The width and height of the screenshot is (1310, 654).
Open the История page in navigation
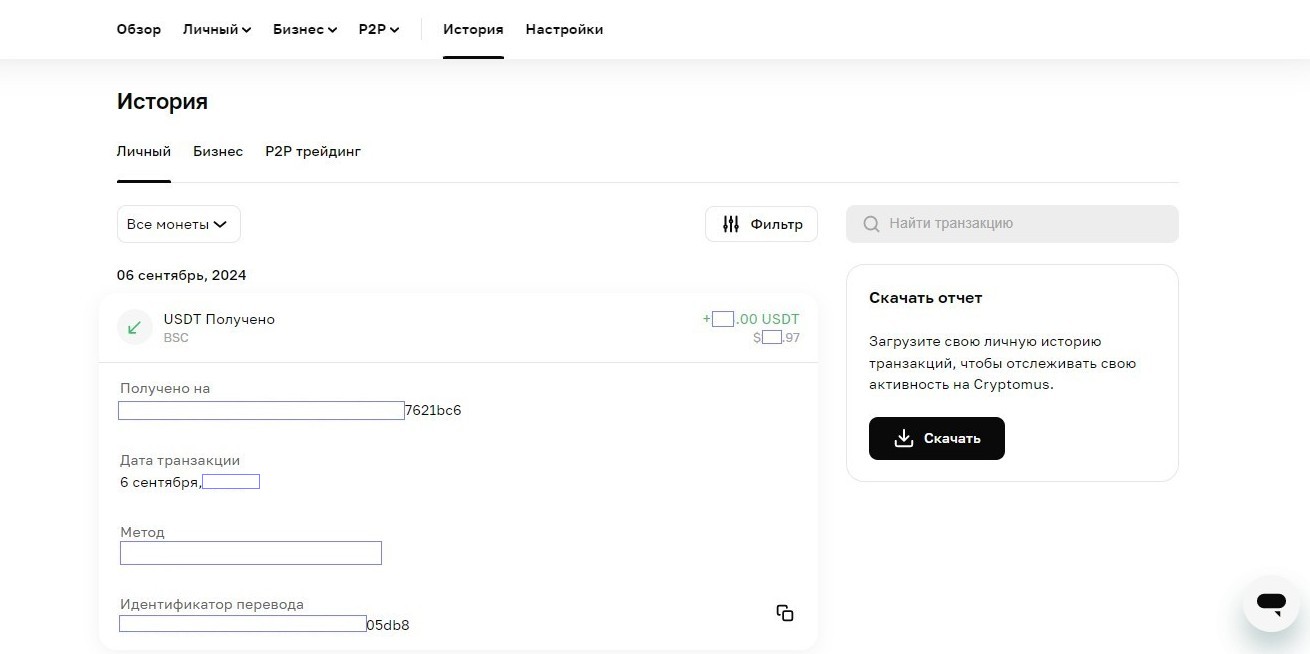(x=473, y=29)
